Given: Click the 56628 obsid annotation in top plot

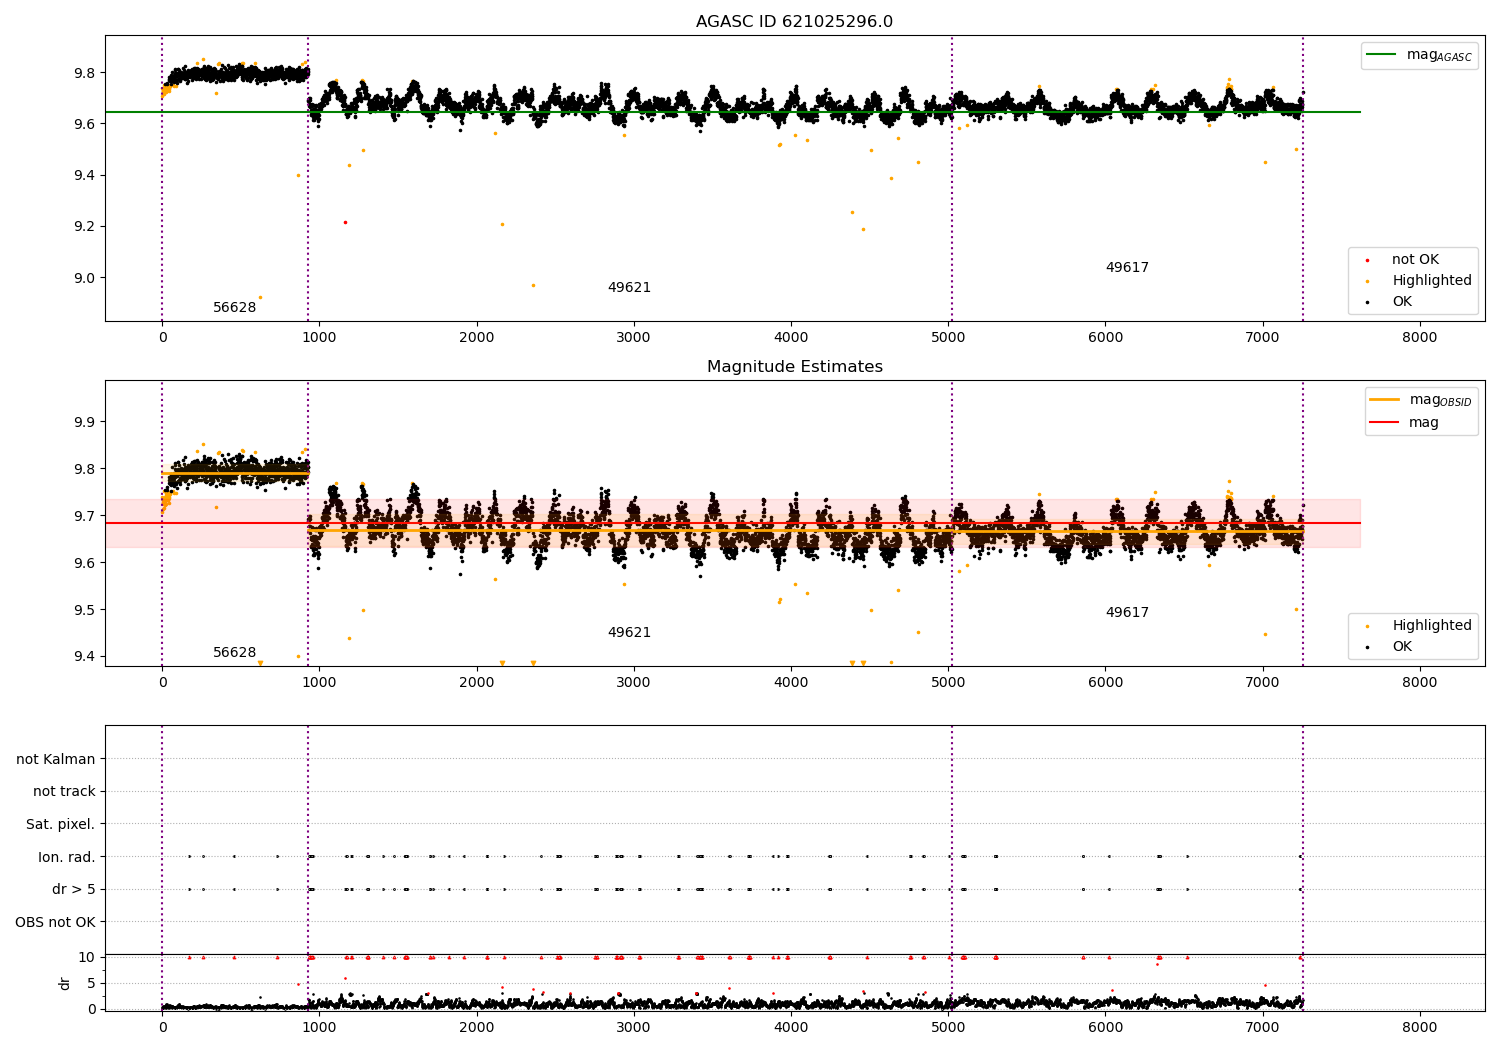Looking at the screenshot, I should pos(235,308).
